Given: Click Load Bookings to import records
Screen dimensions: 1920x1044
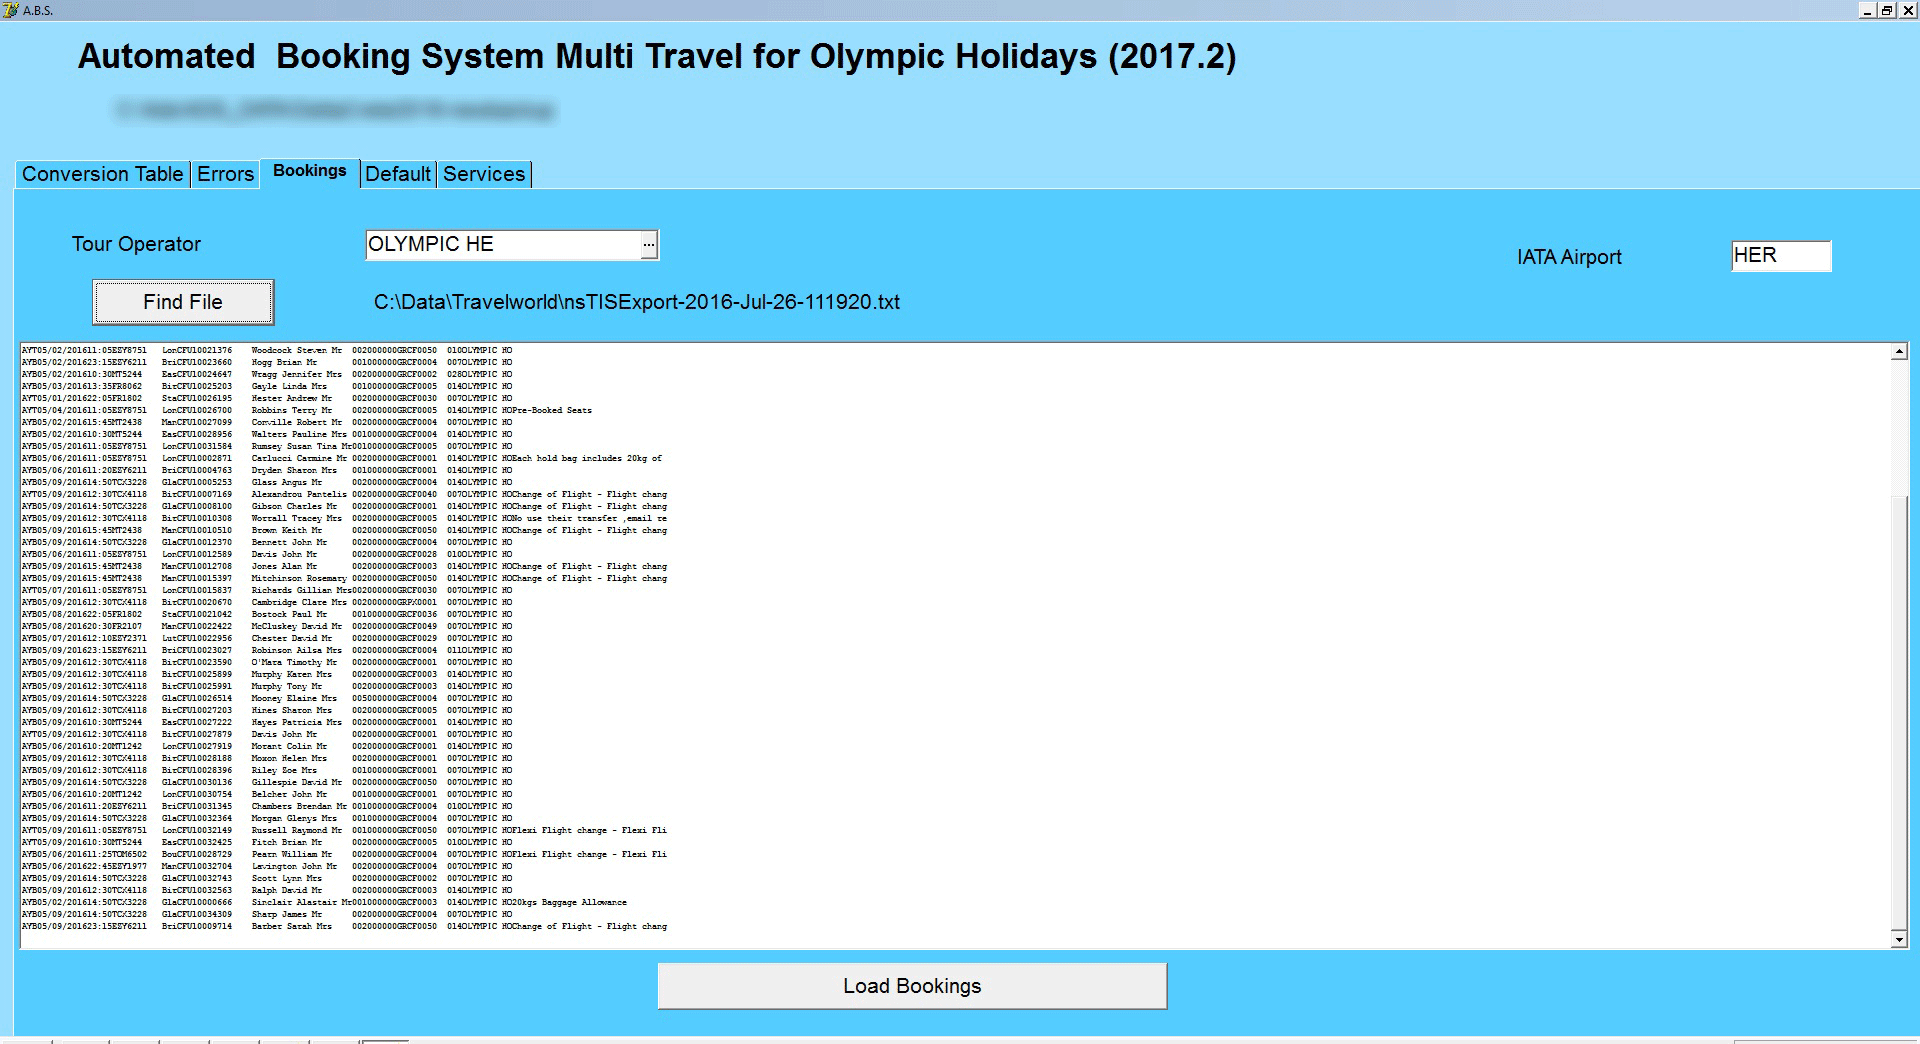Looking at the screenshot, I should tap(911, 985).
